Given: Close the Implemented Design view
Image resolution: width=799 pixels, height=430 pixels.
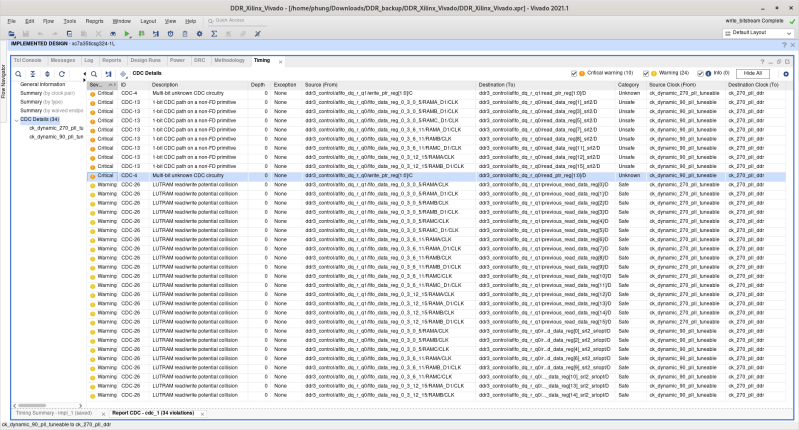Looking at the screenshot, I should (792, 45).
